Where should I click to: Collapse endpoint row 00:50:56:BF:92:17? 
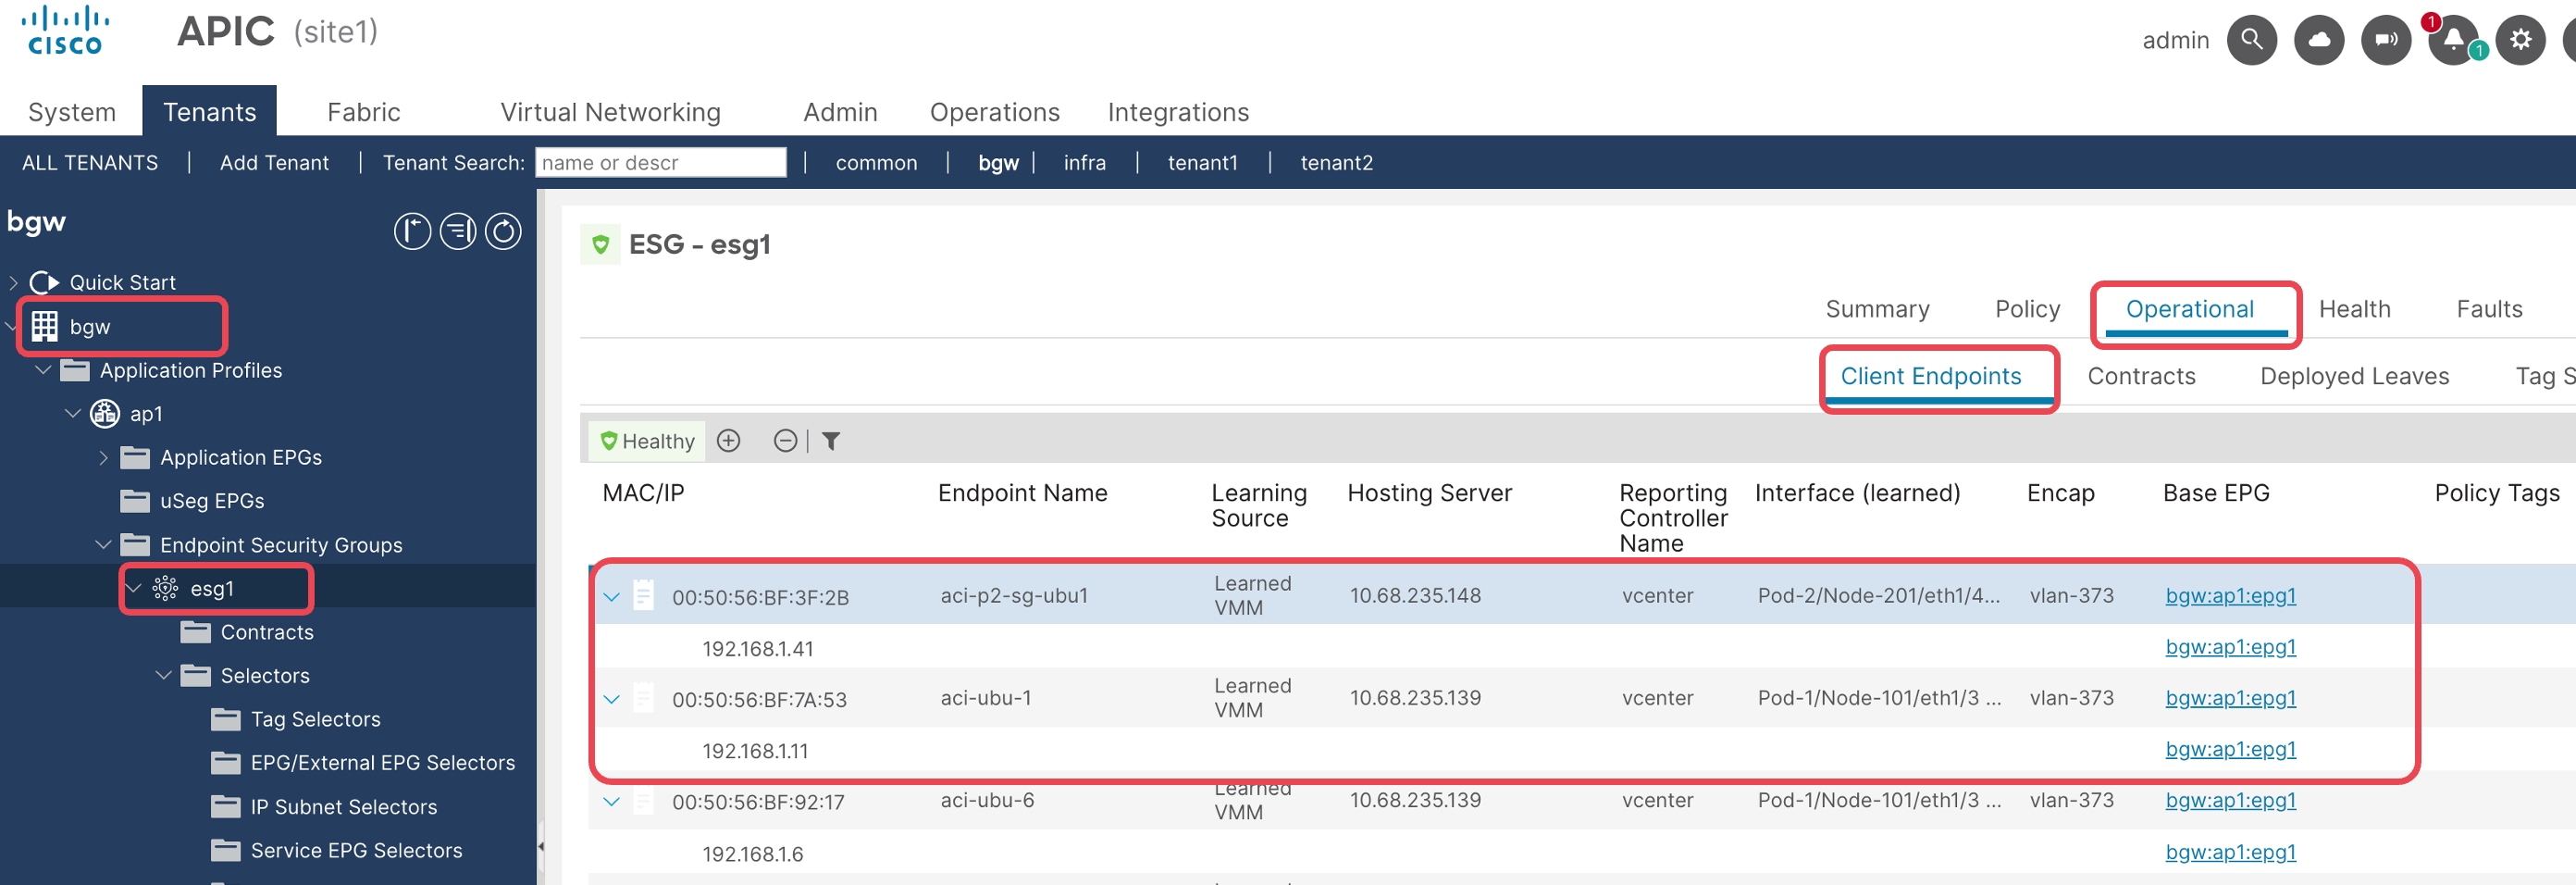pos(612,802)
